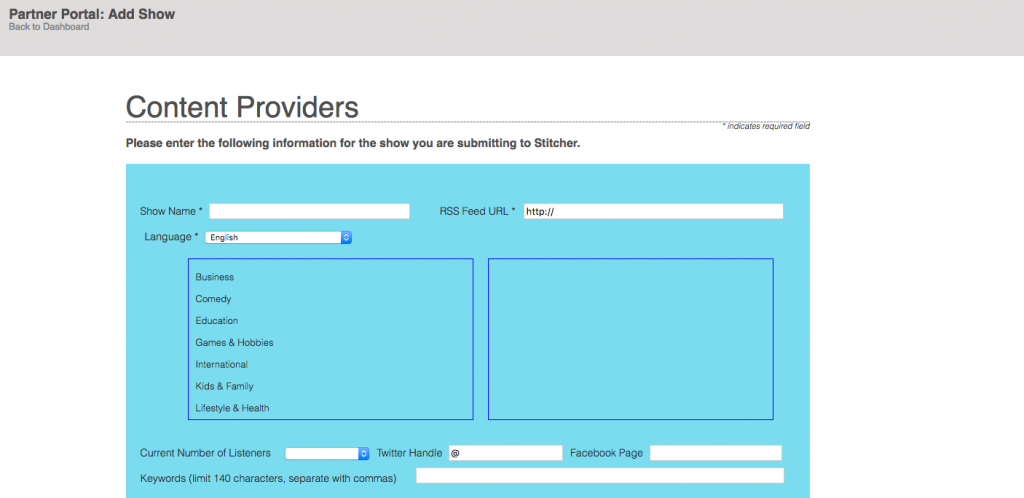The width and height of the screenshot is (1024, 498).
Task: Choose Comedy in the category list
Action: click(x=214, y=299)
